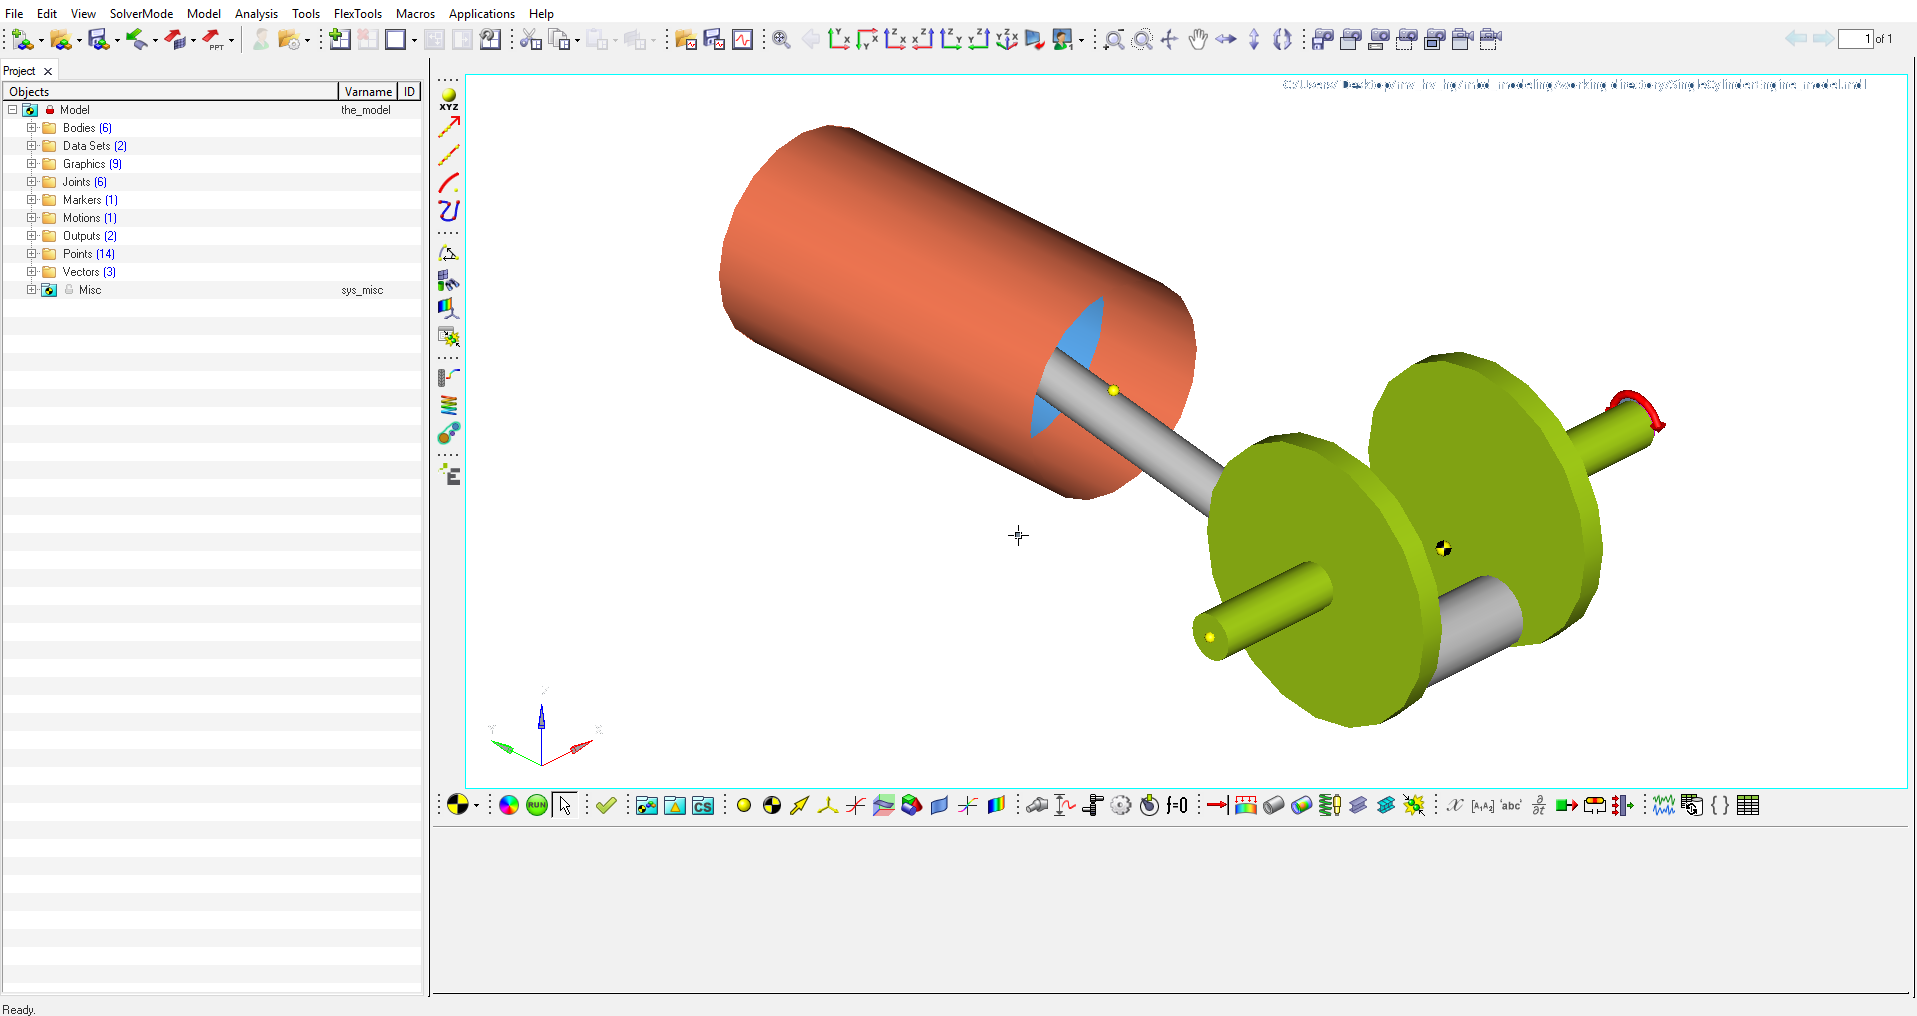1917x1016 pixels.
Task: Switch to the isometric XYZ view icon
Action: coord(1007,40)
